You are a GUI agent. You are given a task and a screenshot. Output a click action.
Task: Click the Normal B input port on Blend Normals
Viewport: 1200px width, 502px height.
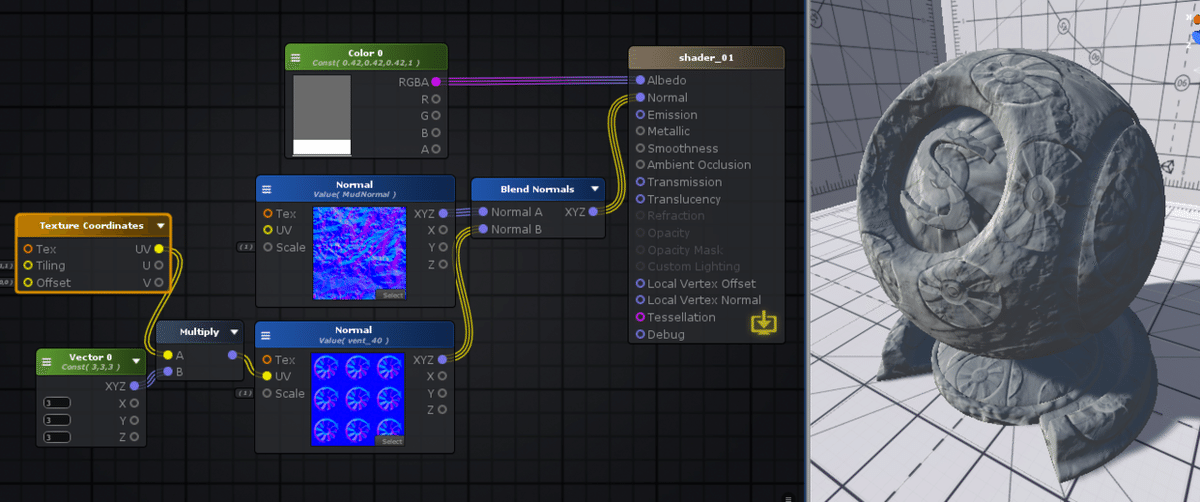[483, 229]
